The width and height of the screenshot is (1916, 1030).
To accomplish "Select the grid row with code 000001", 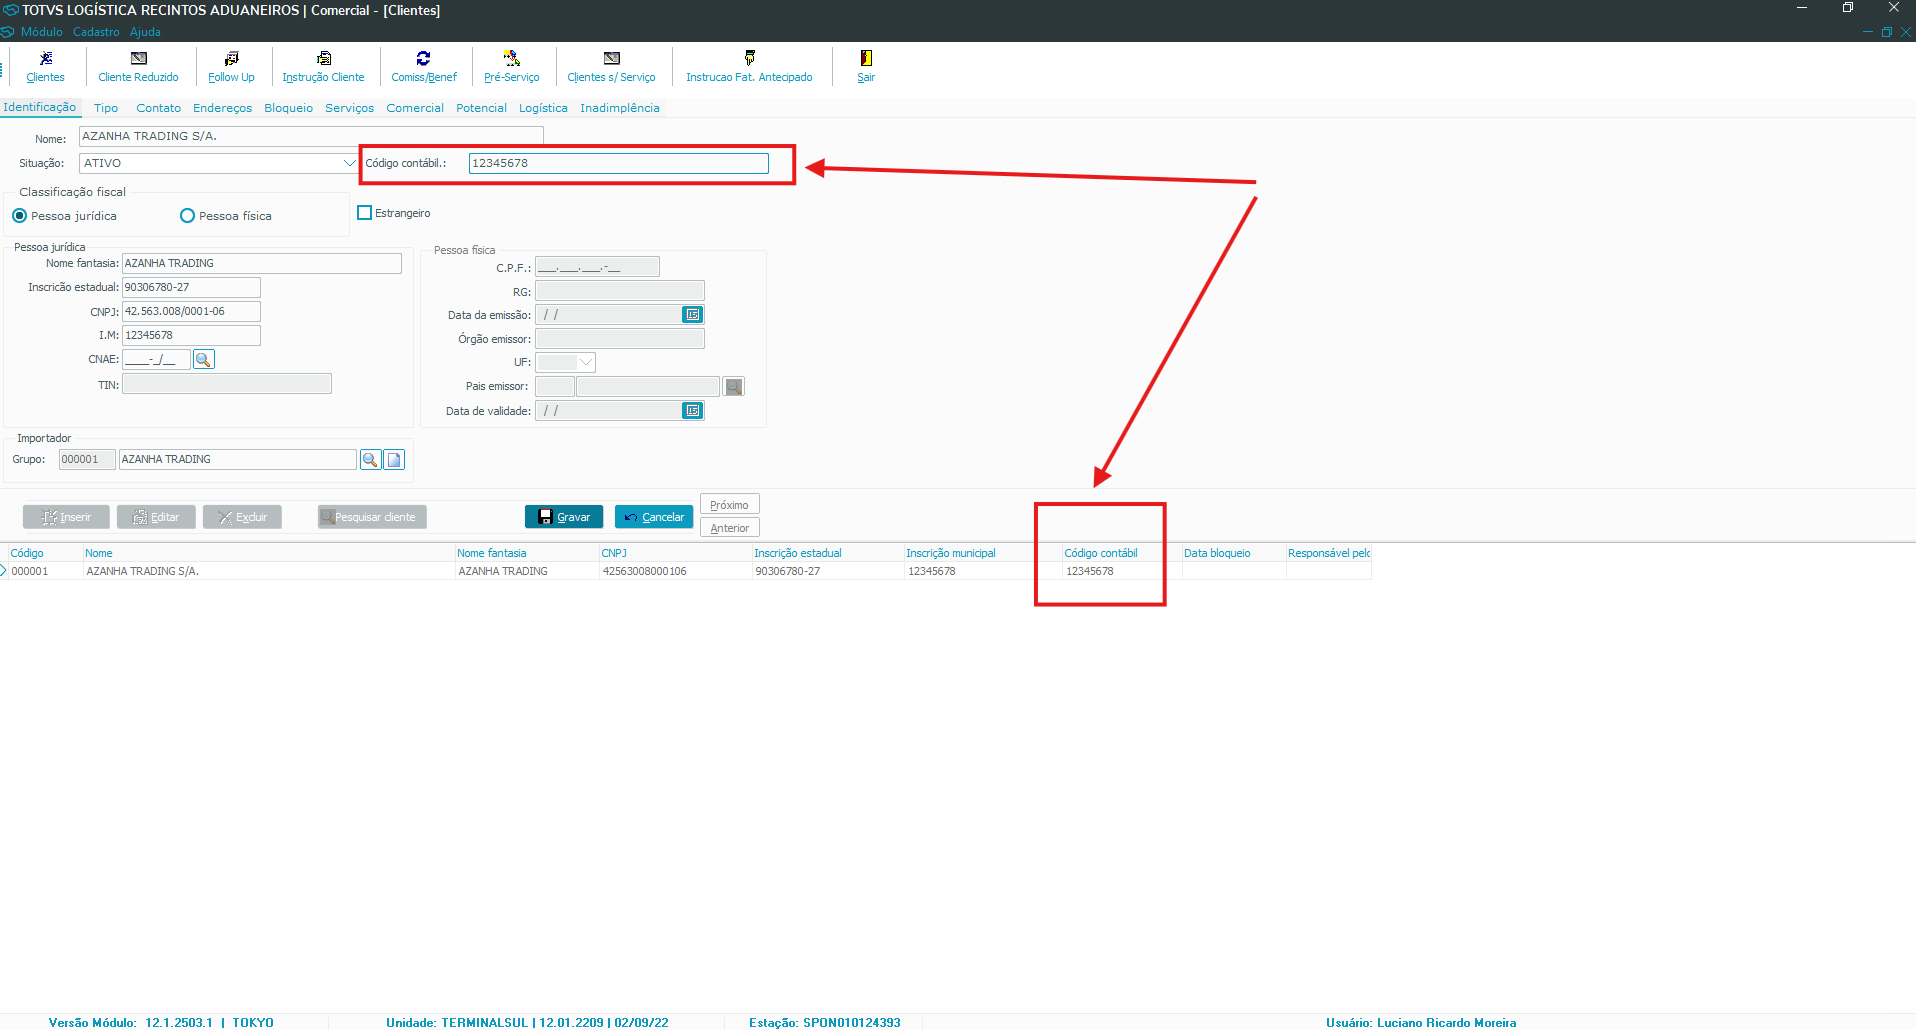I will pyautogui.click(x=685, y=571).
